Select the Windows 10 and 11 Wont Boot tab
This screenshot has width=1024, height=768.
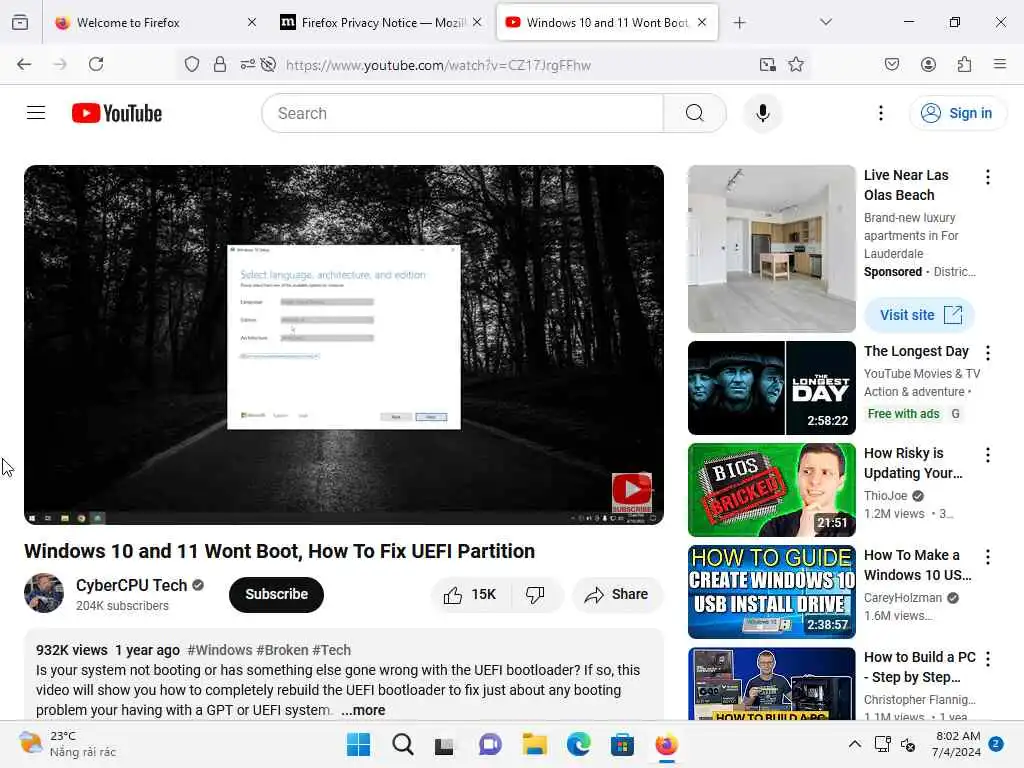(x=607, y=22)
